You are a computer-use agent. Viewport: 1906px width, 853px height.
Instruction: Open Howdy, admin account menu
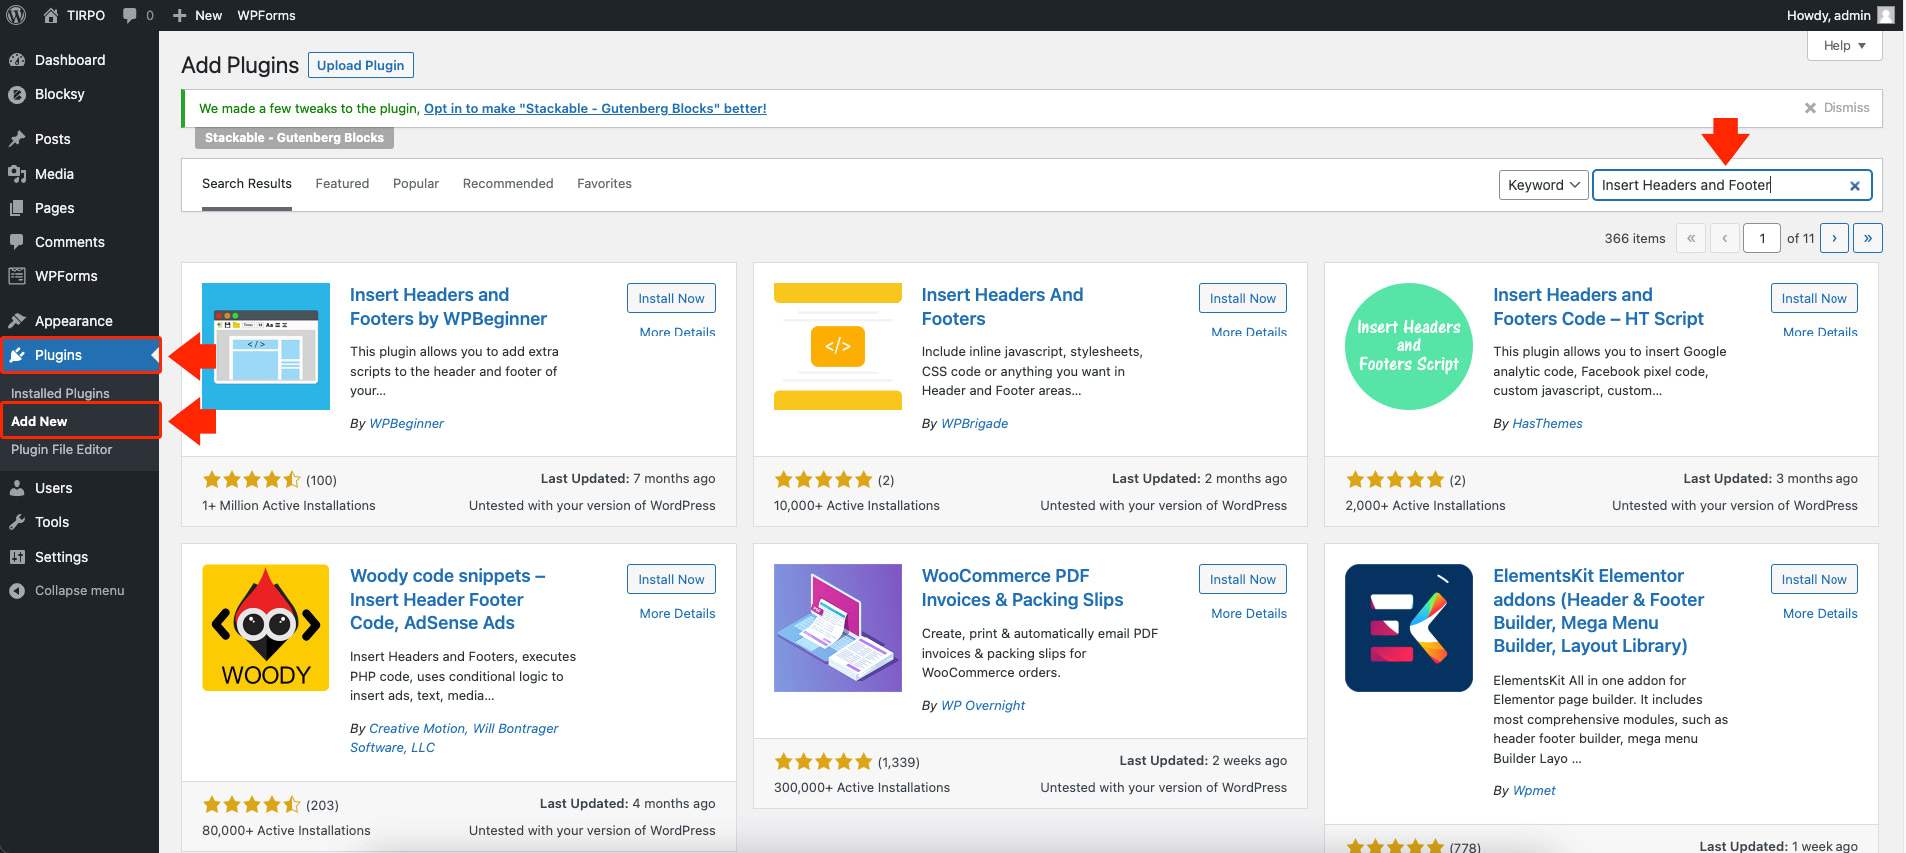(x=1840, y=15)
